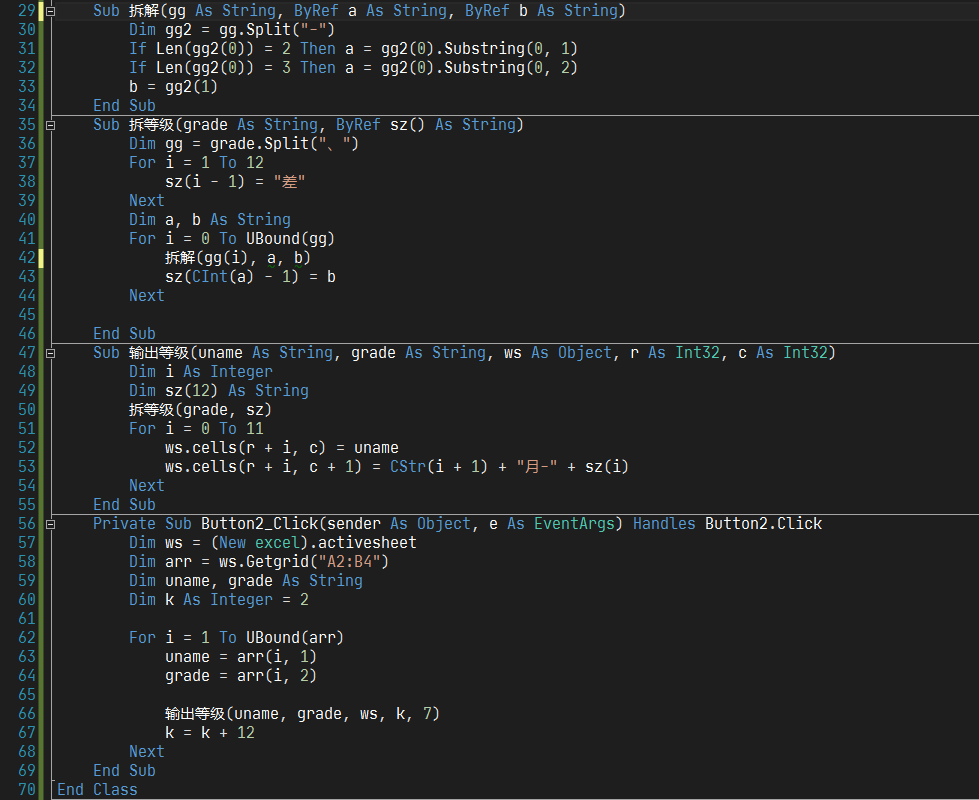Screen dimensions: 979x800
Task: Click 'Dim gg = grade.Split("、")' line
Action: (x=244, y=144)
